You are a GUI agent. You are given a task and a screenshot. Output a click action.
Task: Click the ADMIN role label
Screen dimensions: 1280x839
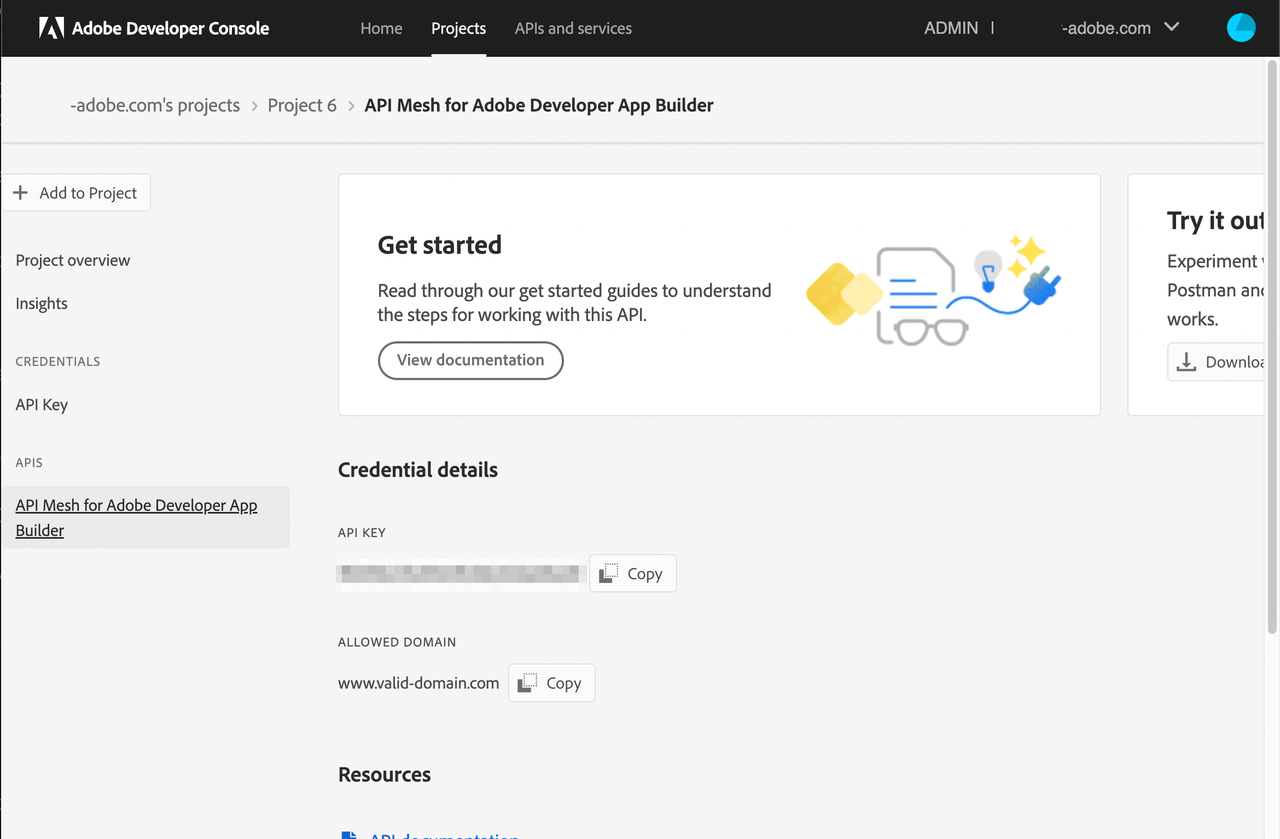(951, 28)
